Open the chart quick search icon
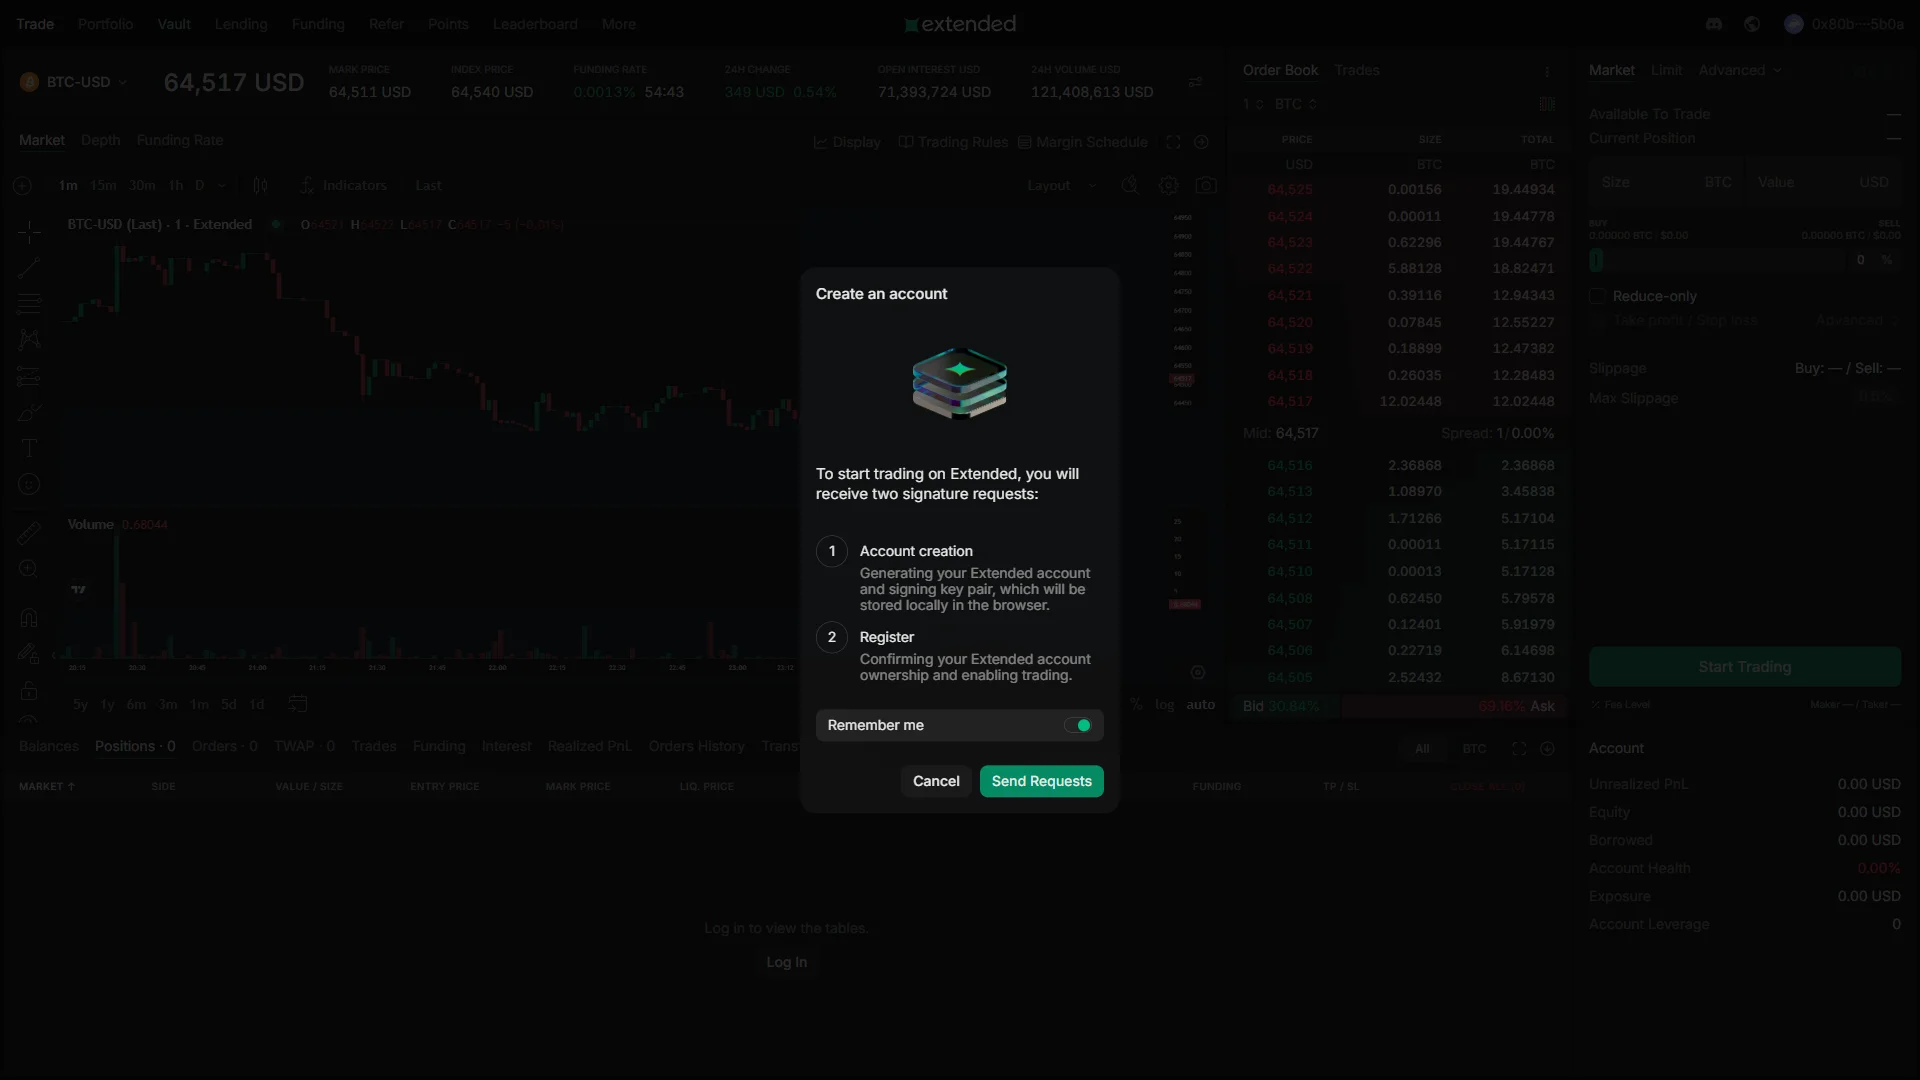1920x1080 pixels. 1130,186
